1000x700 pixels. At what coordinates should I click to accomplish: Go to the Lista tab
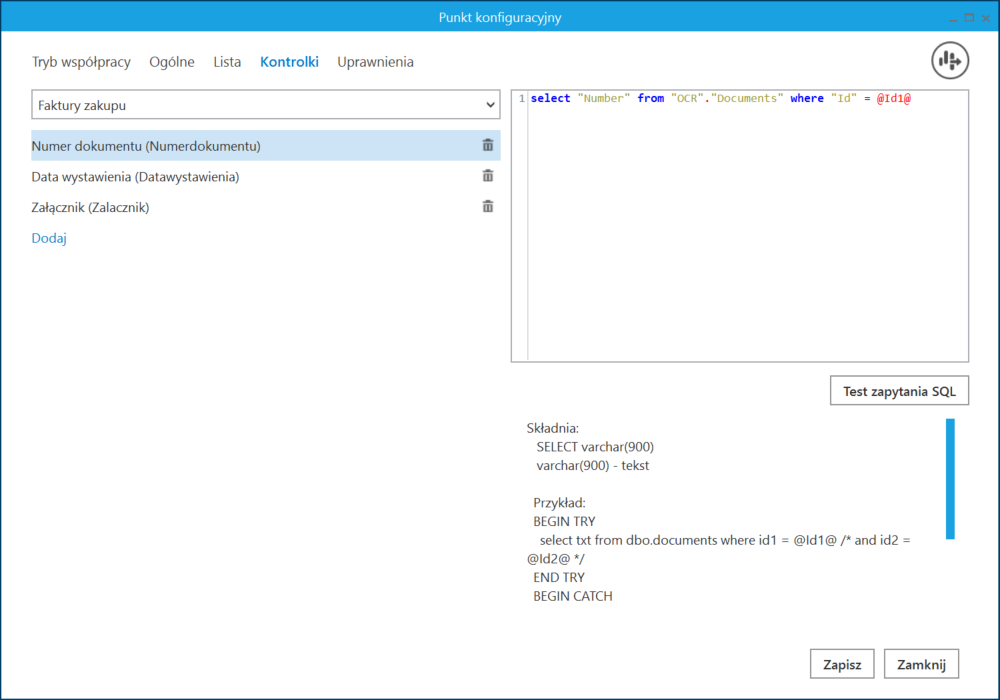pos(227,62)
